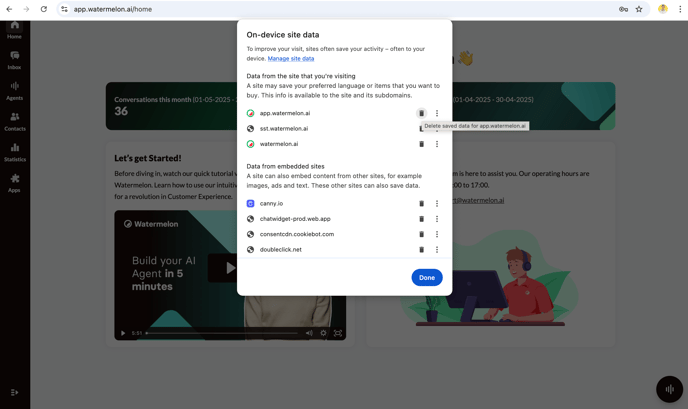This screenshot has height=409, width=688.
Task: Open the site information icon in address bar
Action: click(x=64, y=9)
